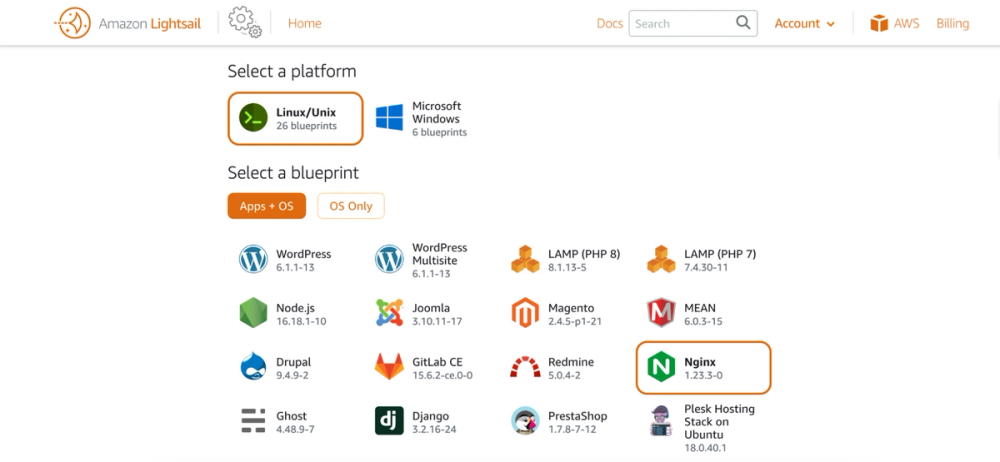Click the Drupal version 9.4.9-2 text
This screenshot has height=462, width=1000.
tap(292, 375)
